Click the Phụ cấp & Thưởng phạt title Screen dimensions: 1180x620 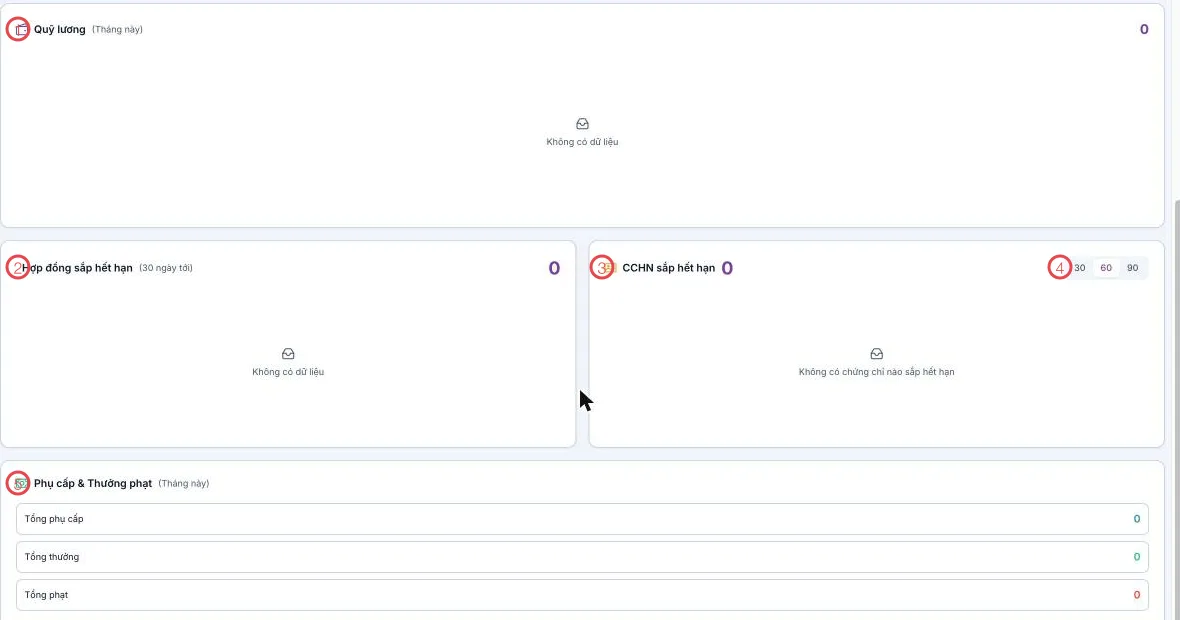point(93,484)
